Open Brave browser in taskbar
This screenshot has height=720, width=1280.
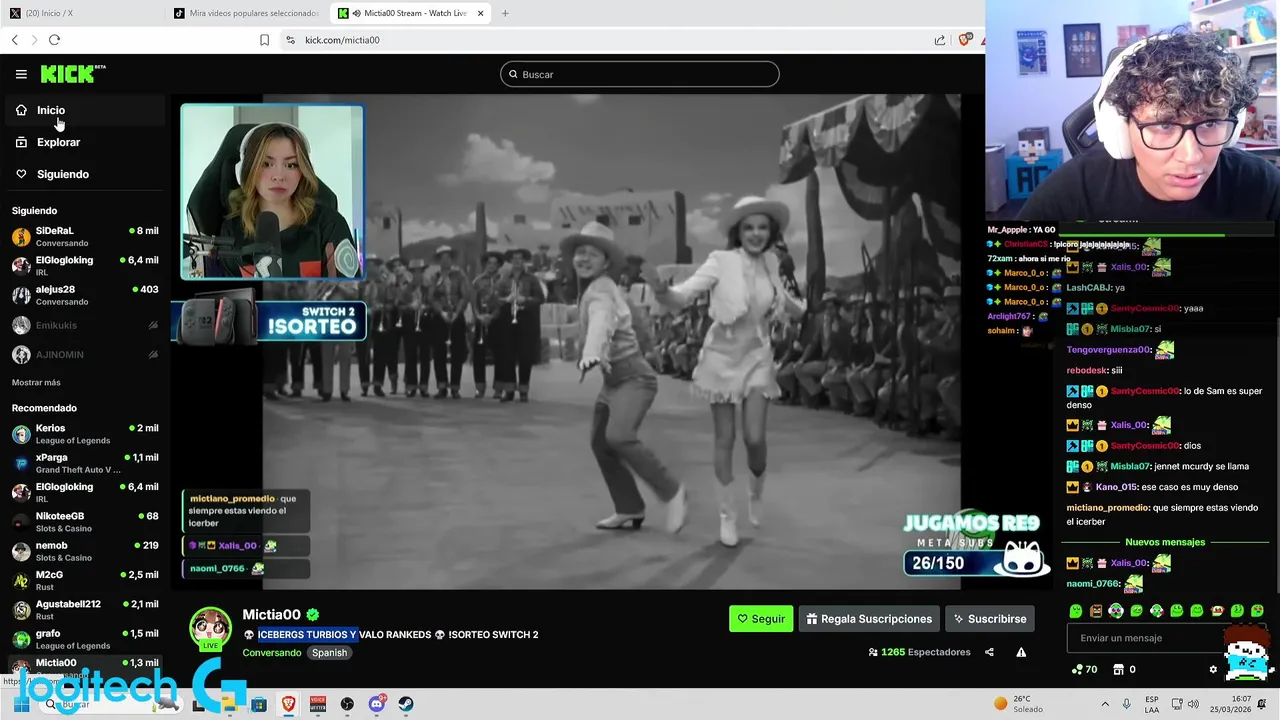[288, 704]
